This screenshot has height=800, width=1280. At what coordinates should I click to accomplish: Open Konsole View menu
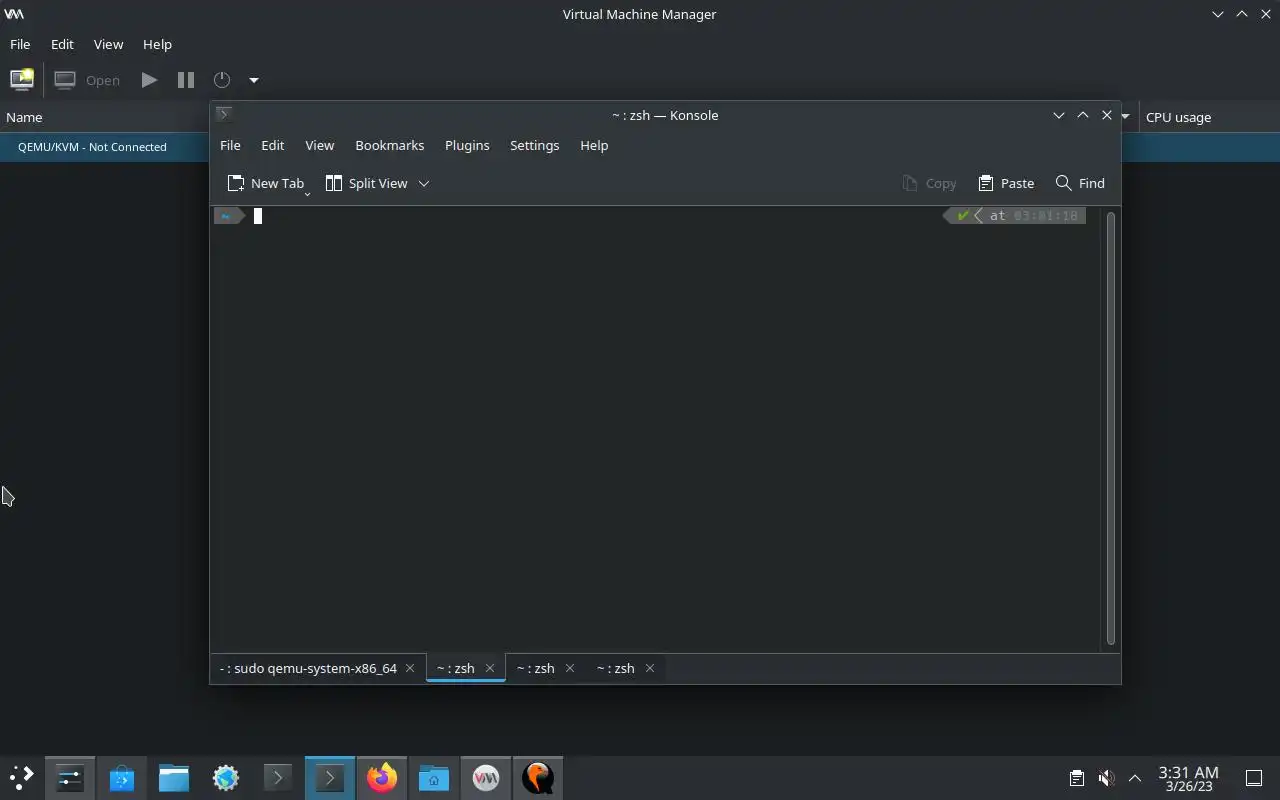click(x=319, y=145)
